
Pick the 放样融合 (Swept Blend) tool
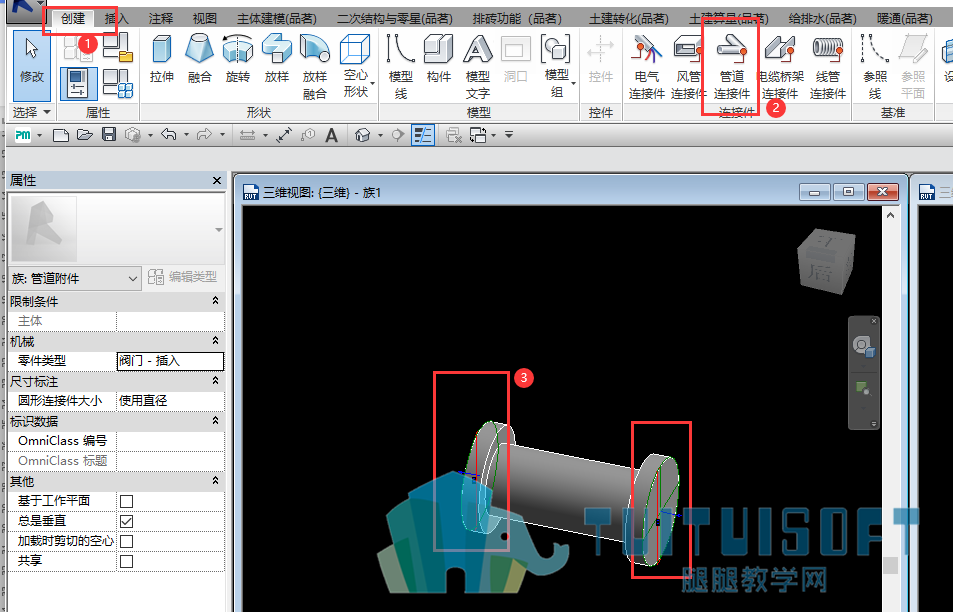(x=315, y=67)
